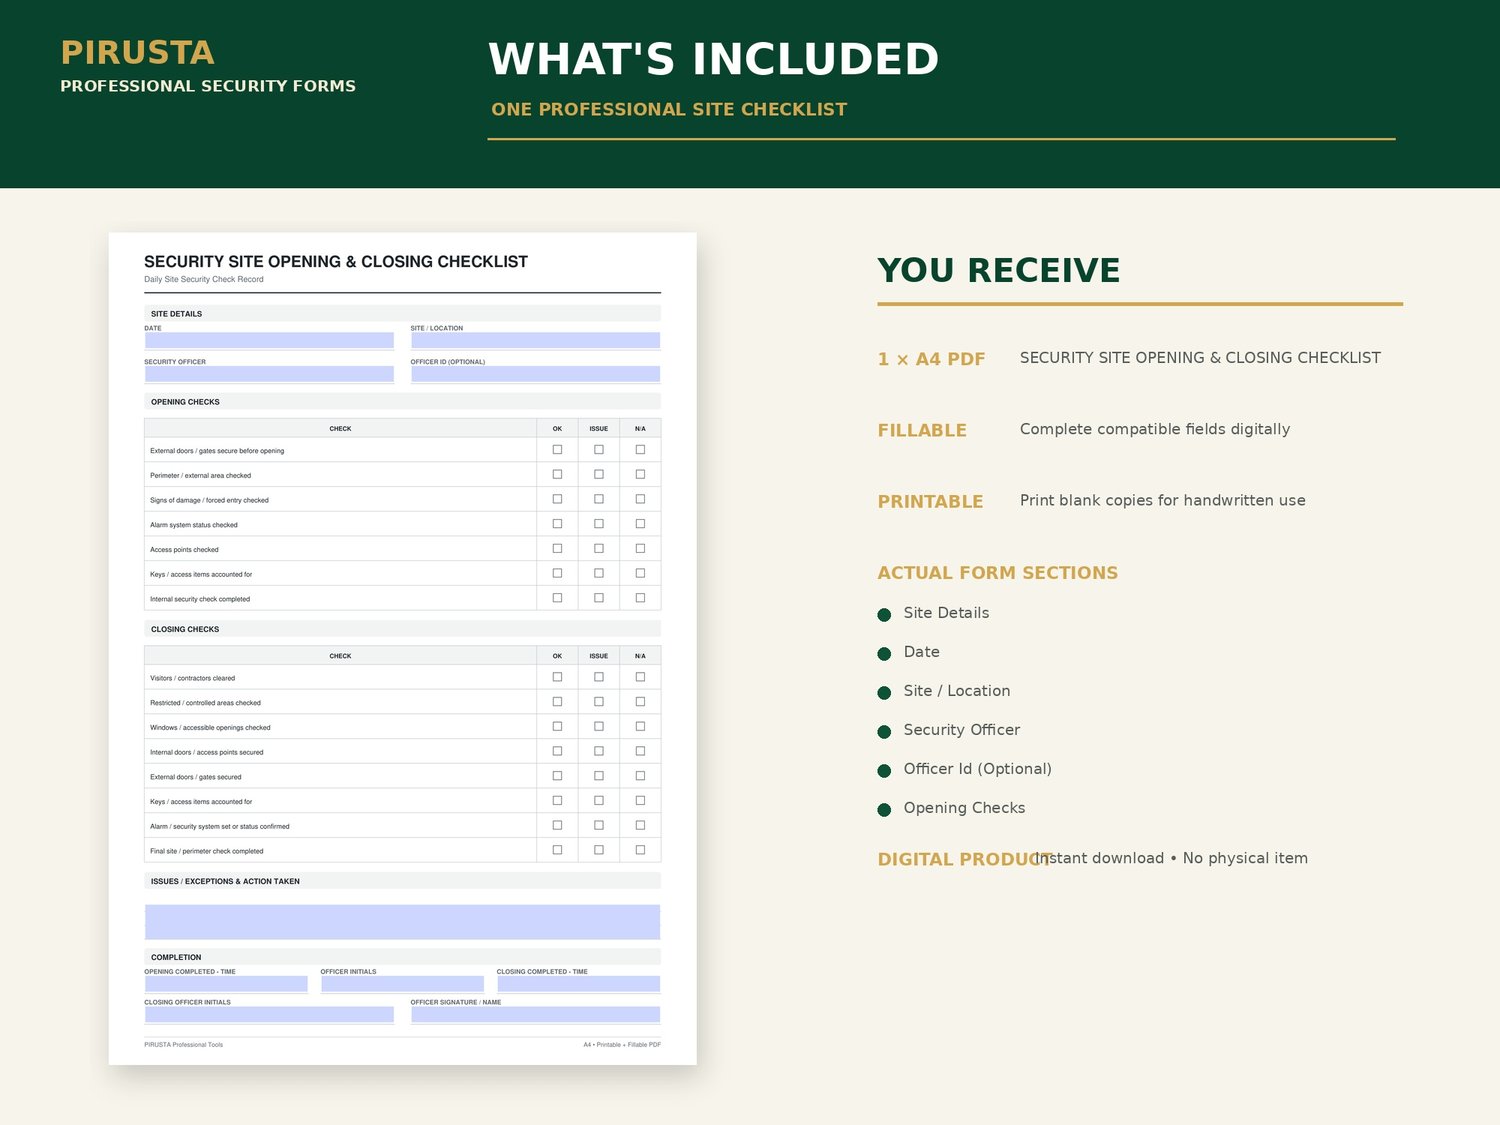Click the 'Site Details' list item

[x=946, y=613]
